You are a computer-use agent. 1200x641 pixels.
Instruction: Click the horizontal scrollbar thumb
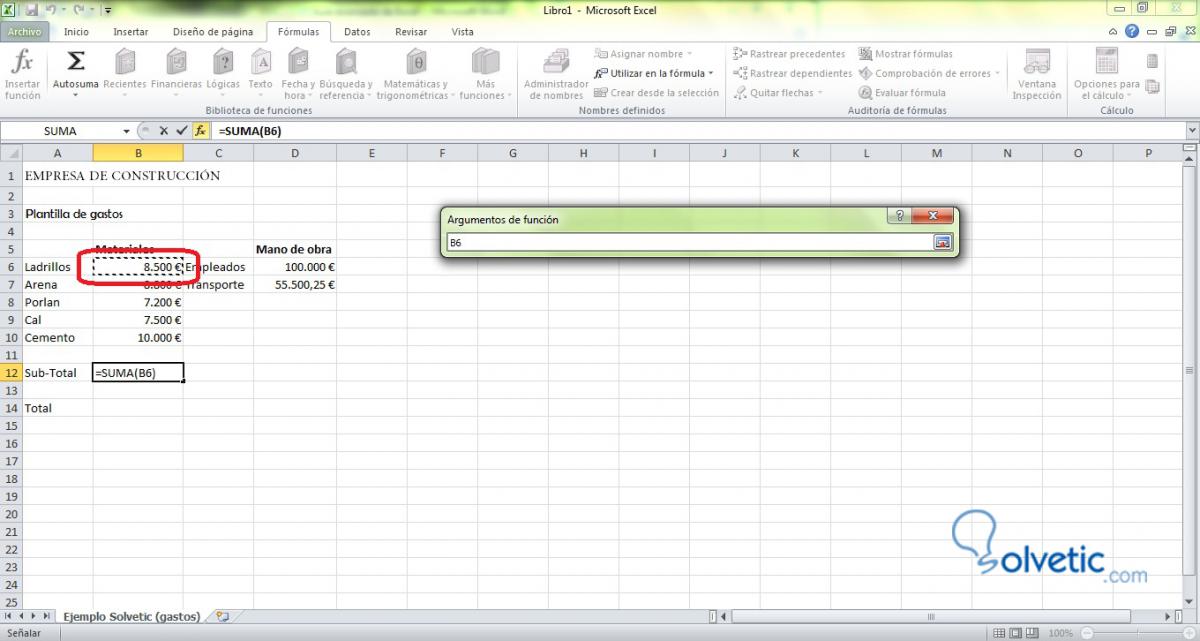[931, 616]
